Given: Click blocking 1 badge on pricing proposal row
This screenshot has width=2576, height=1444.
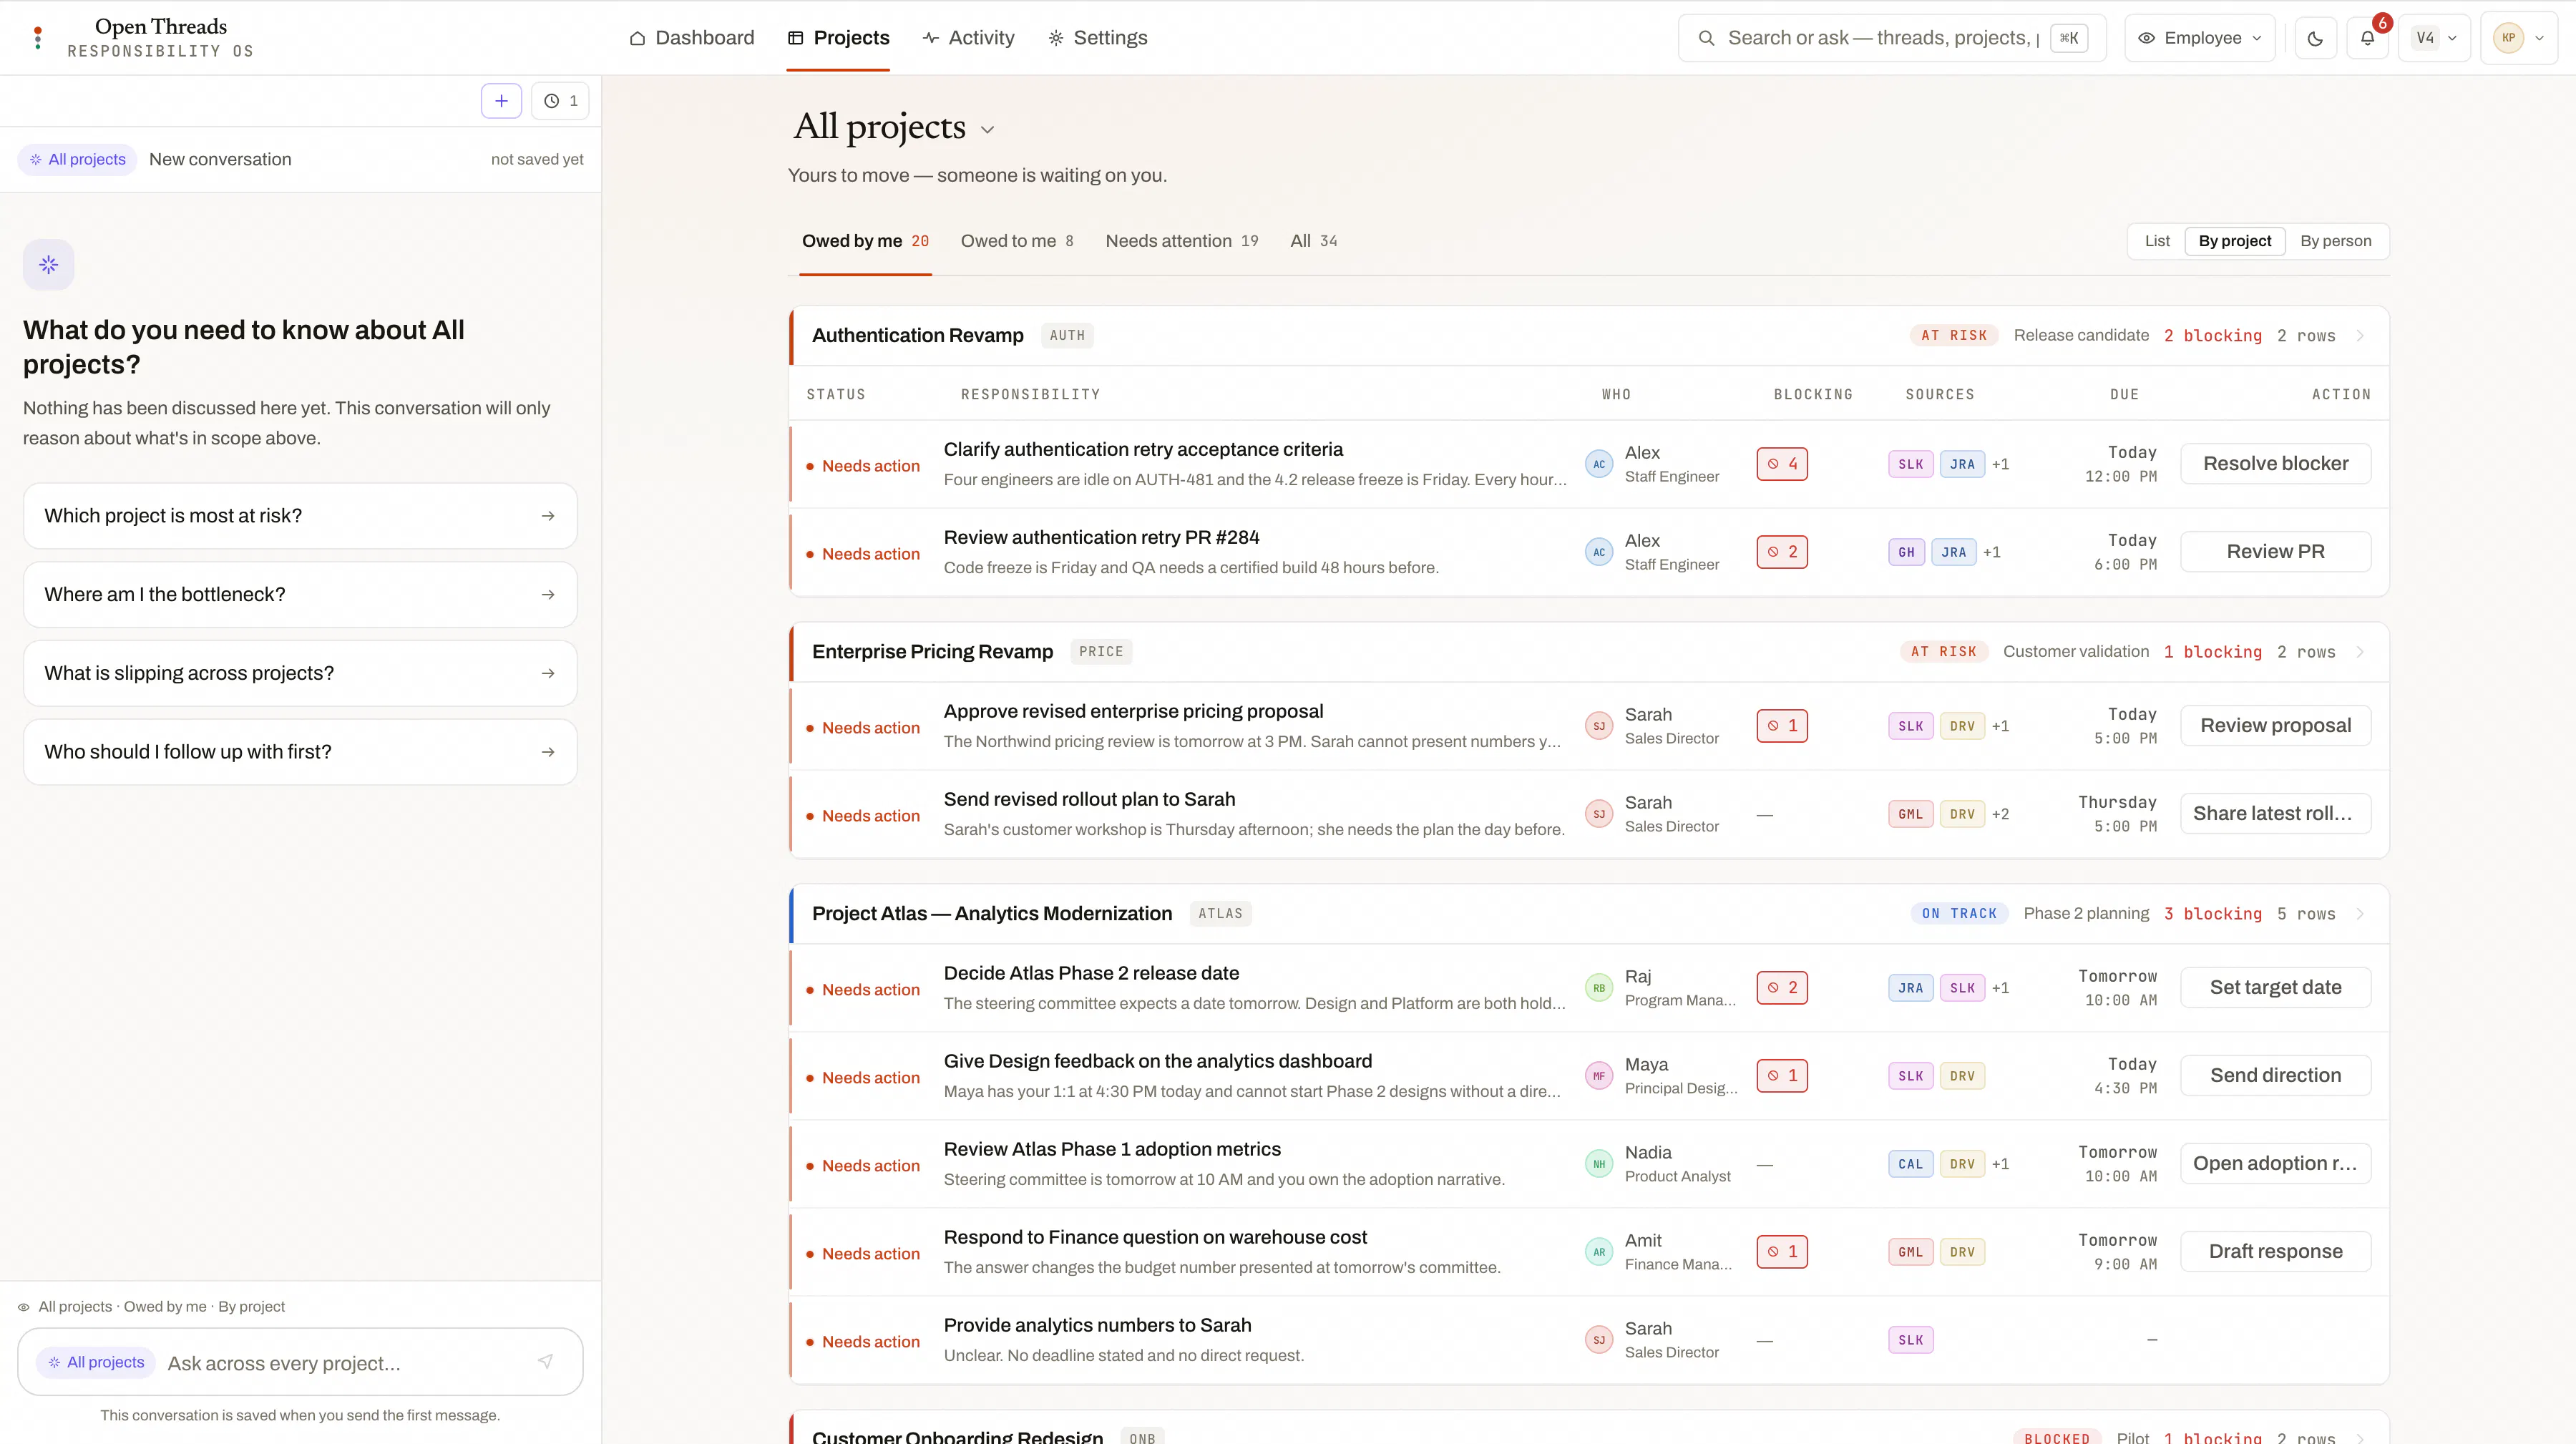Looking at the screenshot, I should point(1782,726).
